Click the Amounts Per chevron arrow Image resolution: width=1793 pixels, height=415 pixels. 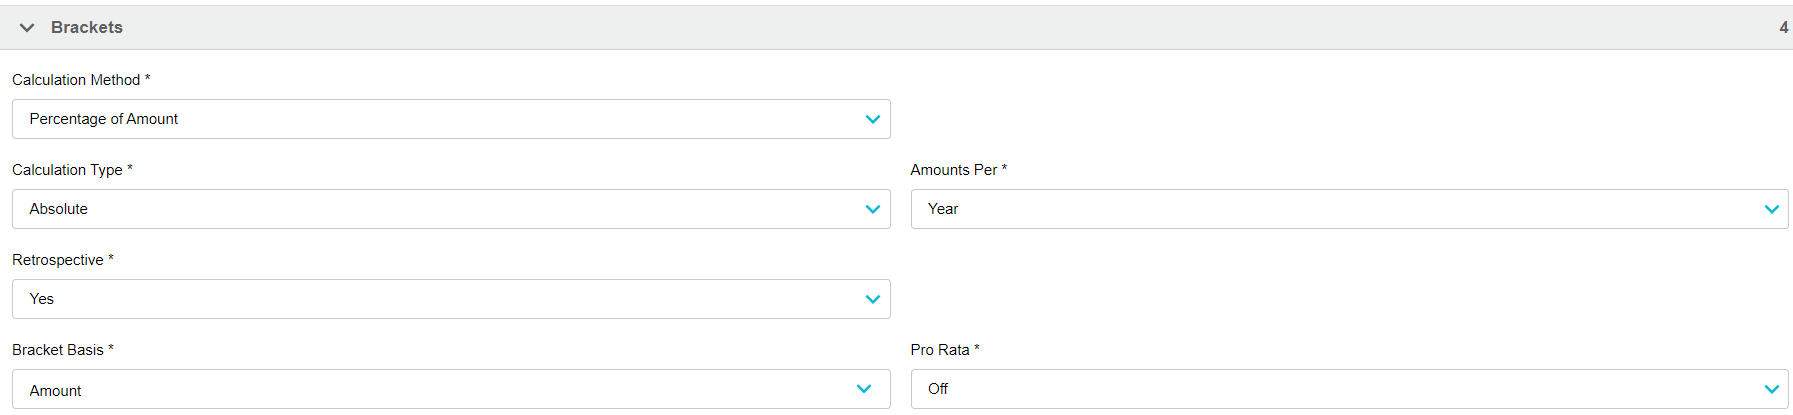click(x=1771, y=209)
